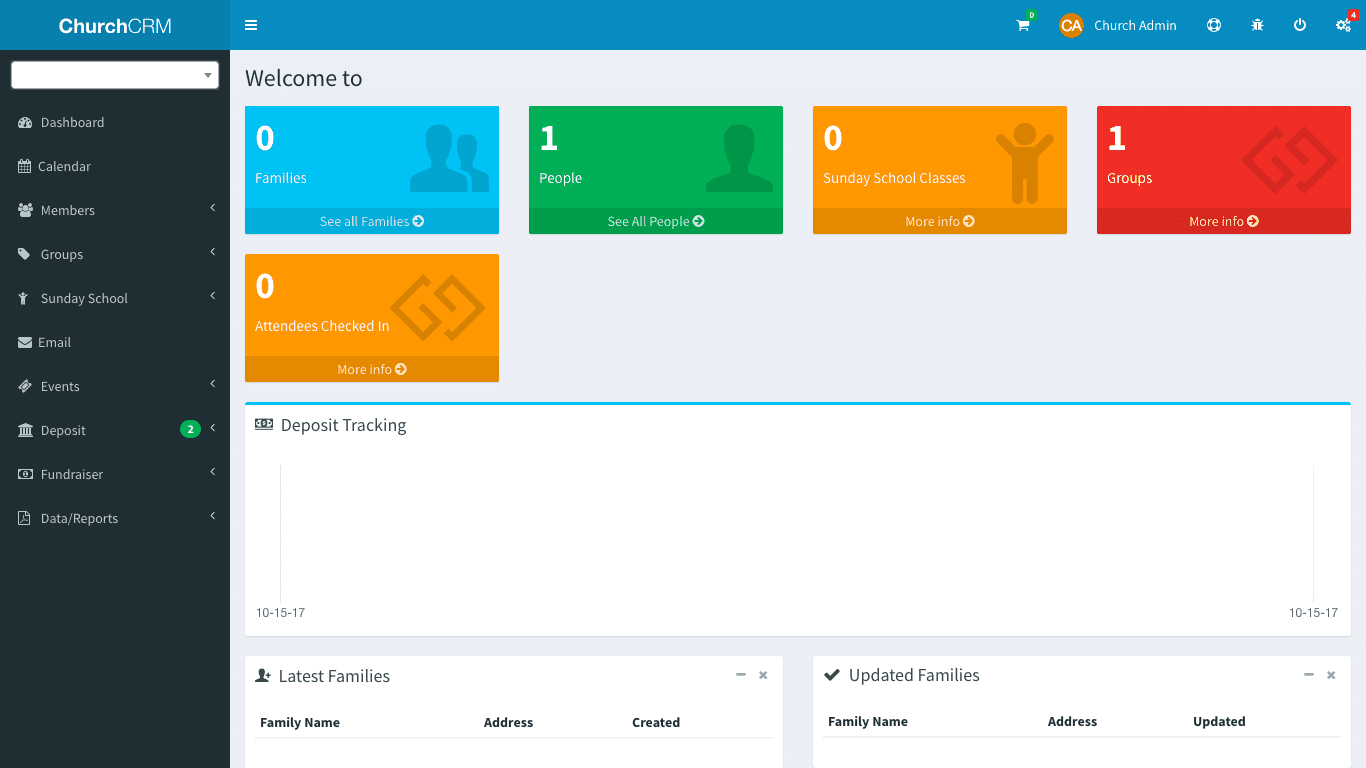Collapse the Updated Families panel
Viewport: 1366px width, 768px height.
(x=1309, y=675)
